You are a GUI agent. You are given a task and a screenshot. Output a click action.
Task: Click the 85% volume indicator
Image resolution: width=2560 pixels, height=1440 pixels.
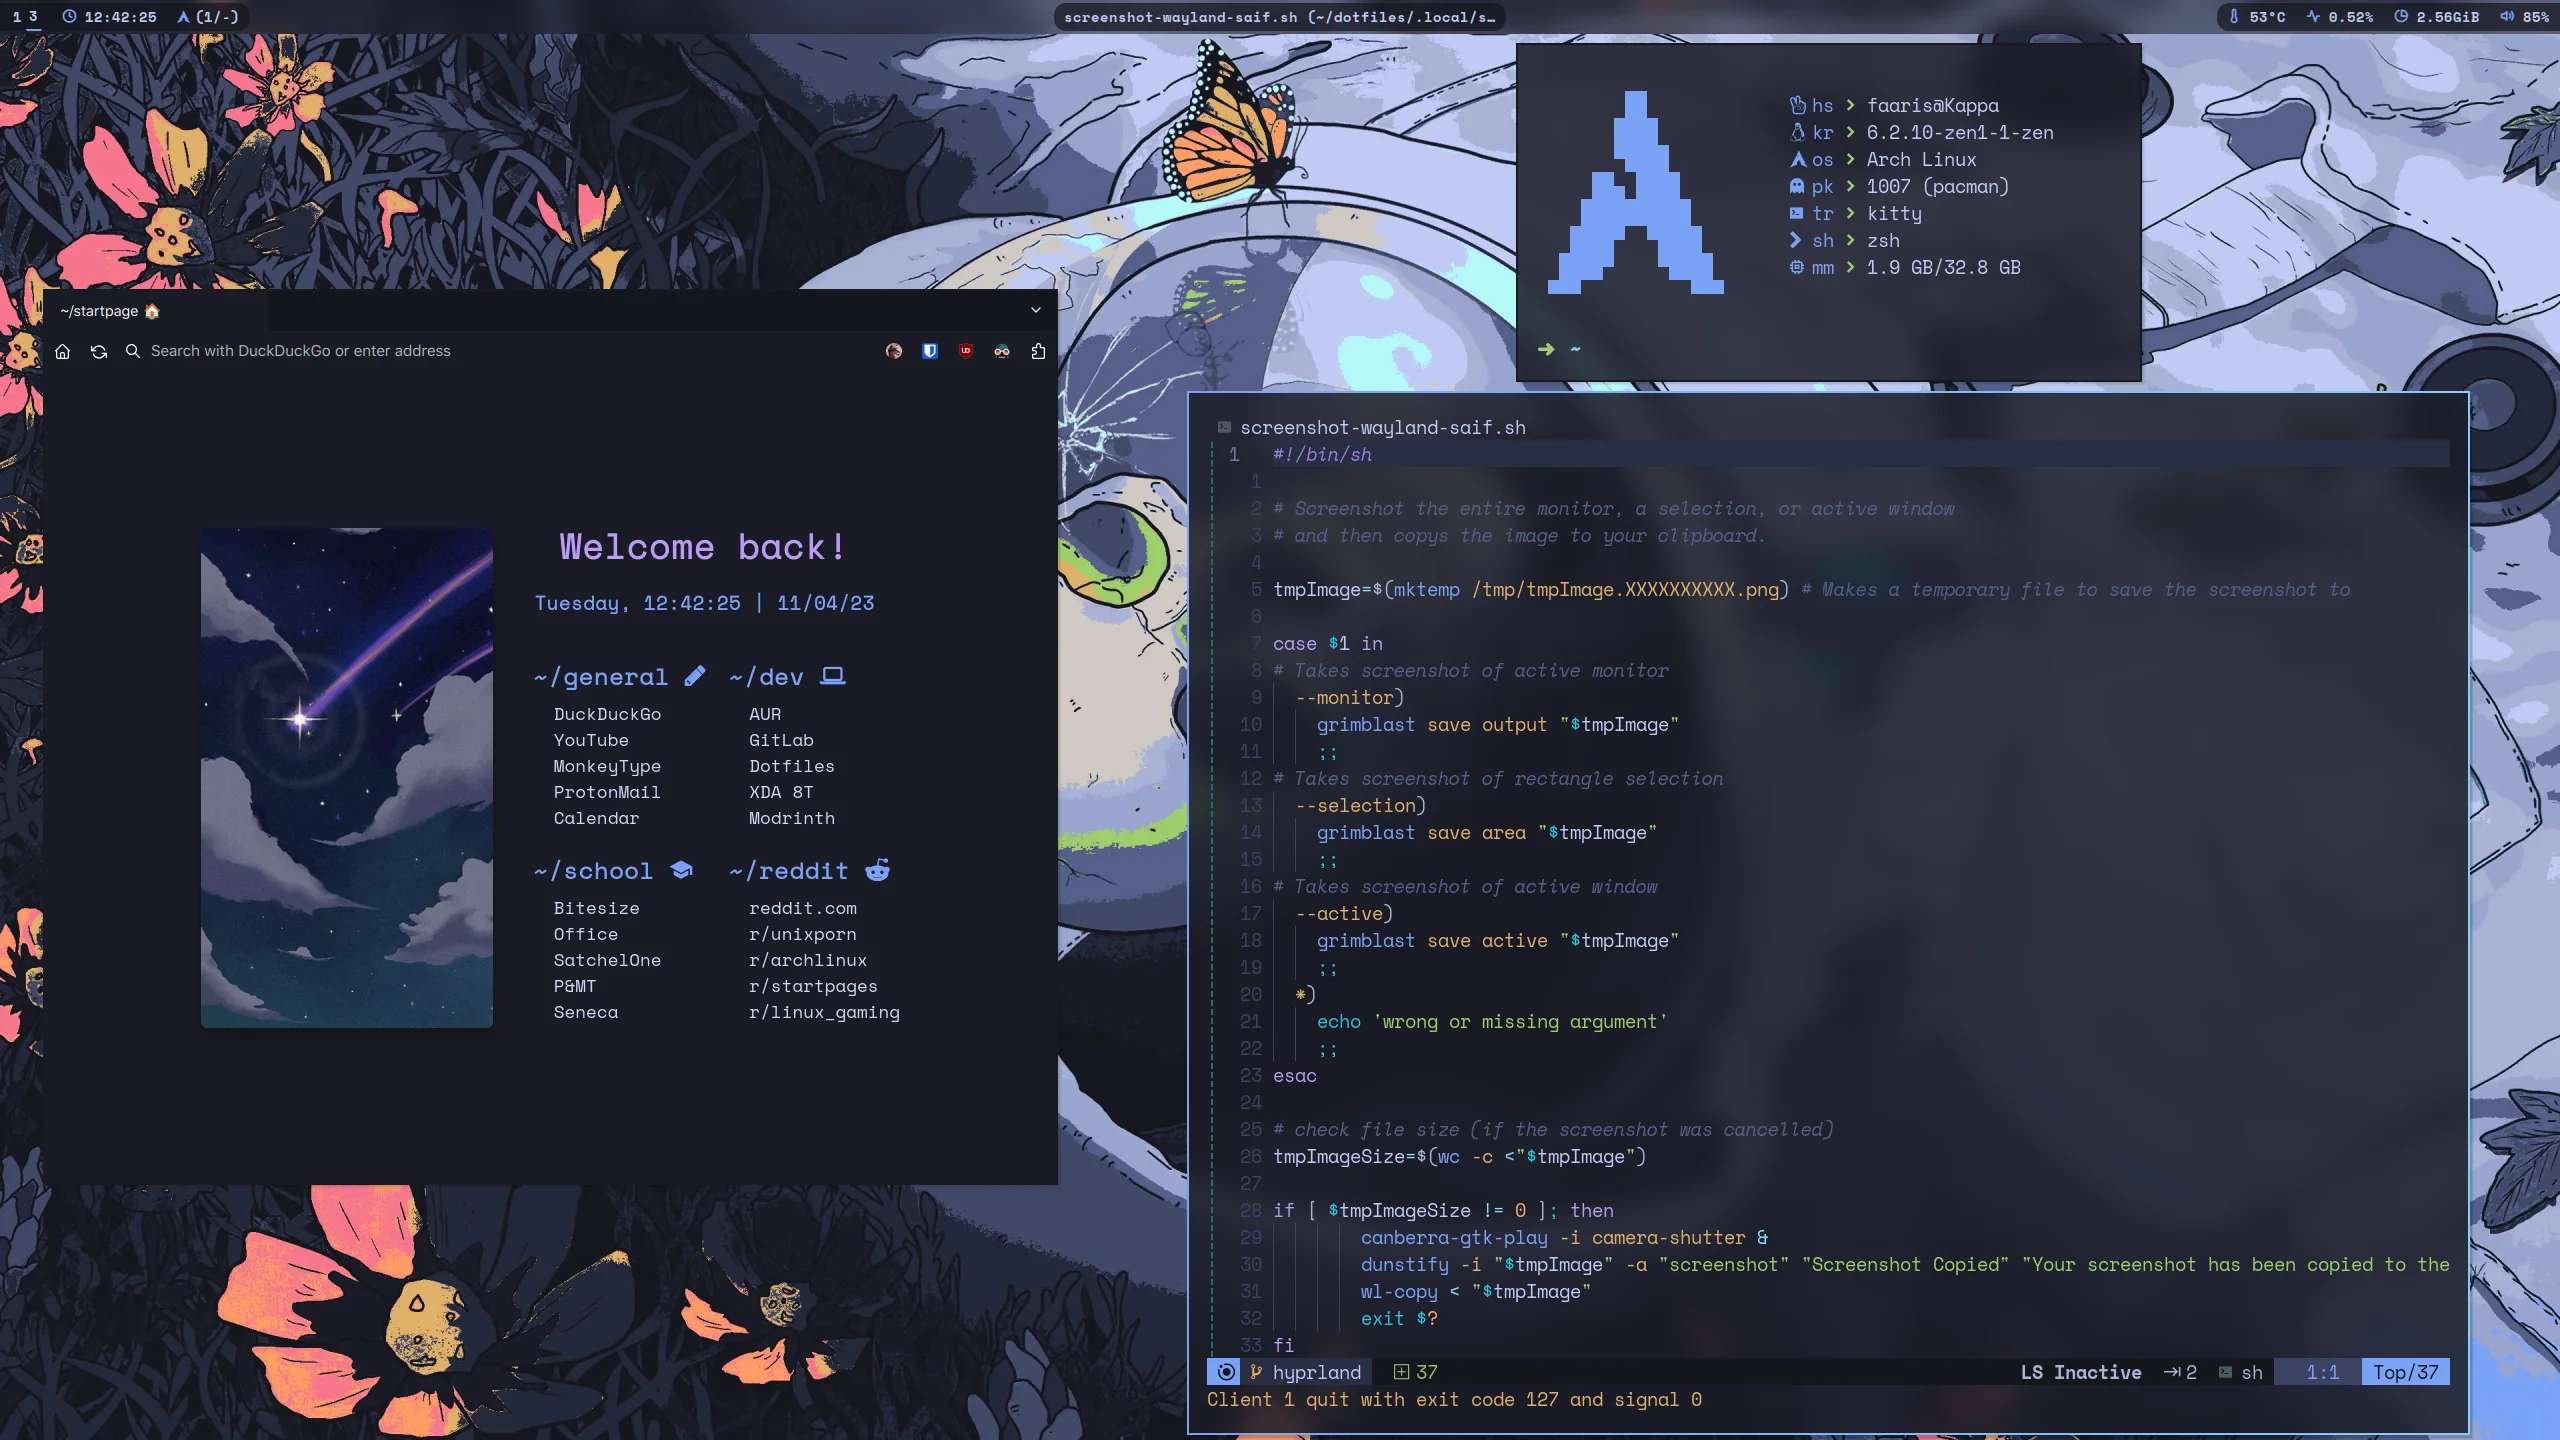2524,17
